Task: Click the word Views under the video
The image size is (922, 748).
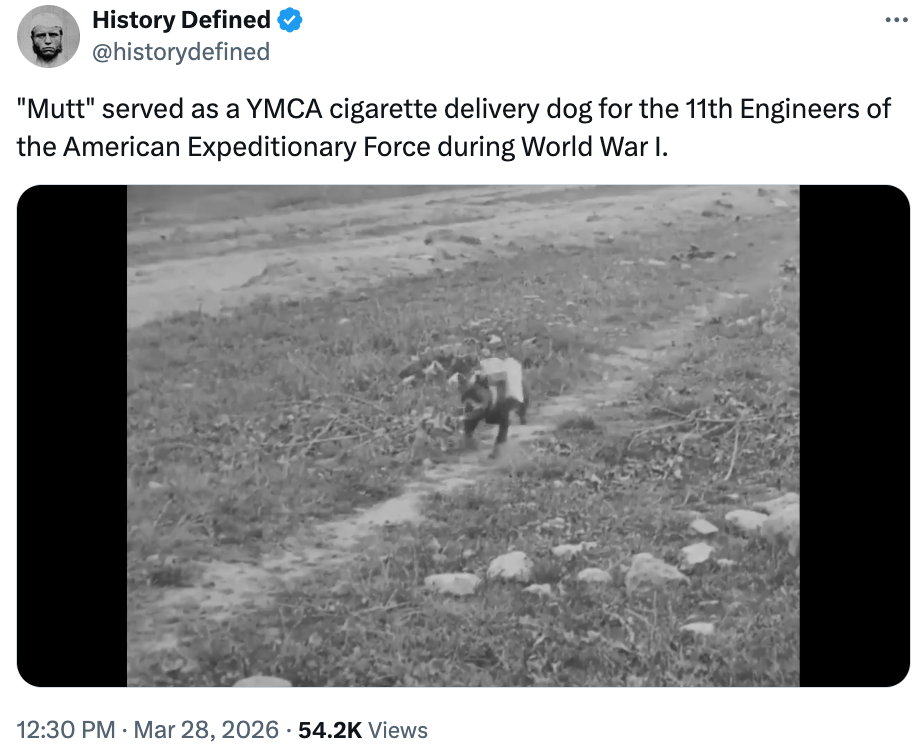Action: pos(398,730)
